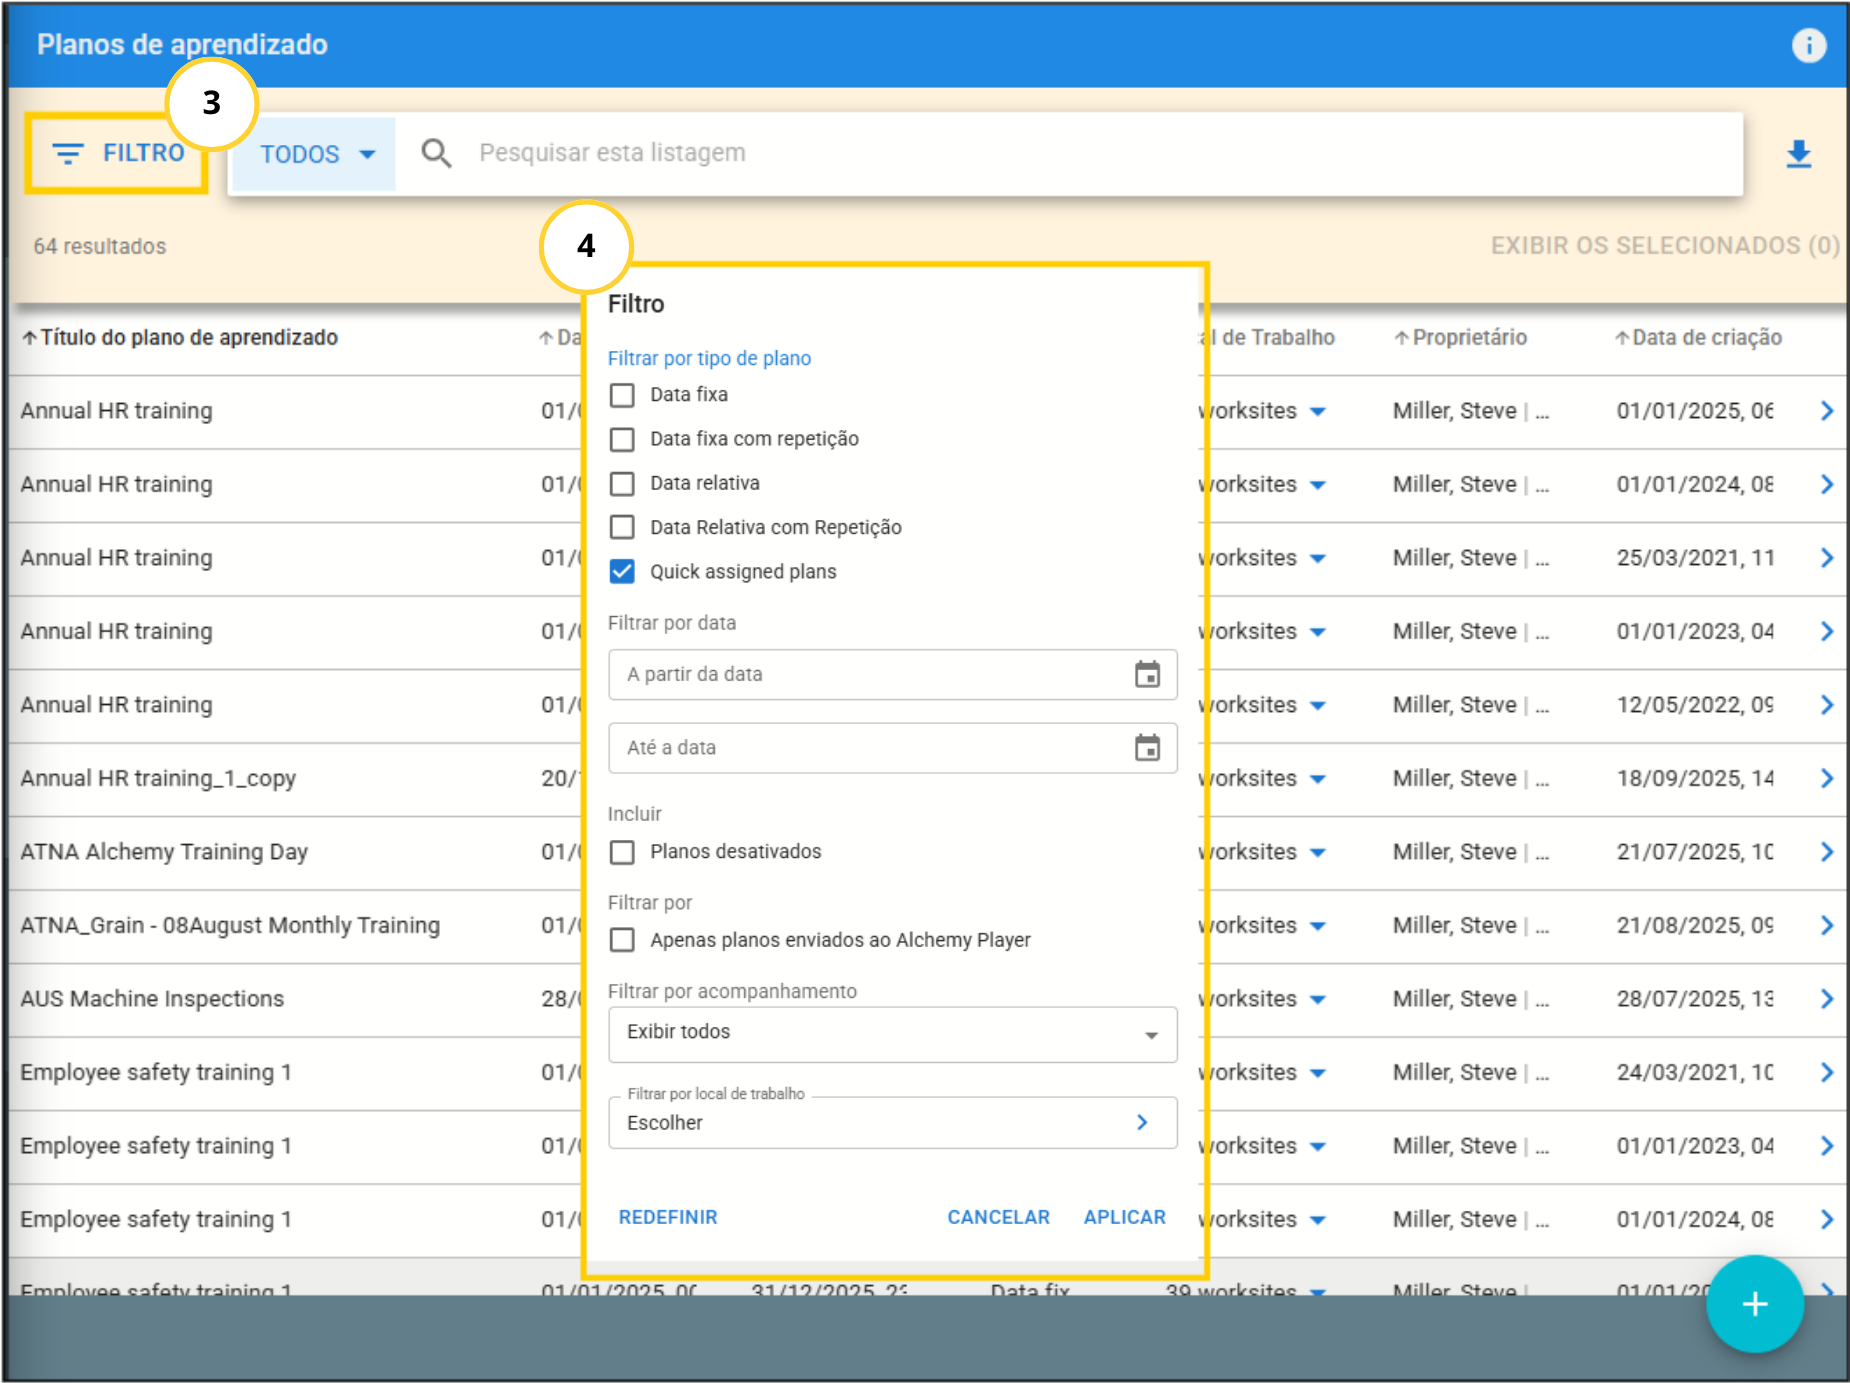This screenshot has width=1850, height=1383.
Task: Enable 'Planos desativados' checkbox
Action: tap(622, 852)
